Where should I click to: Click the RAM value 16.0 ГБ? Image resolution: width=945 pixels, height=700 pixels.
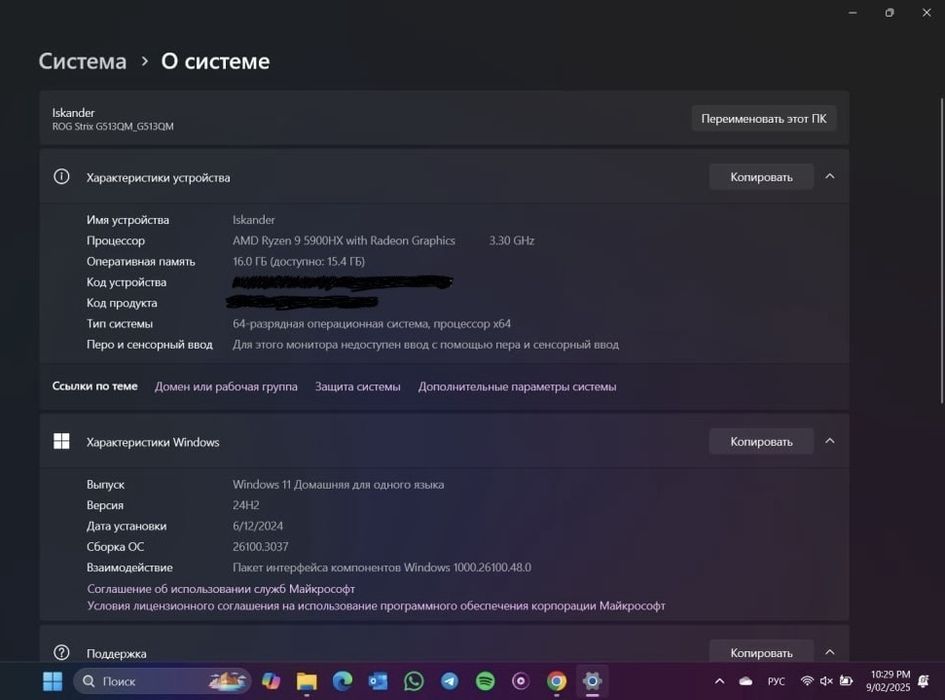(x=298, y=261)
